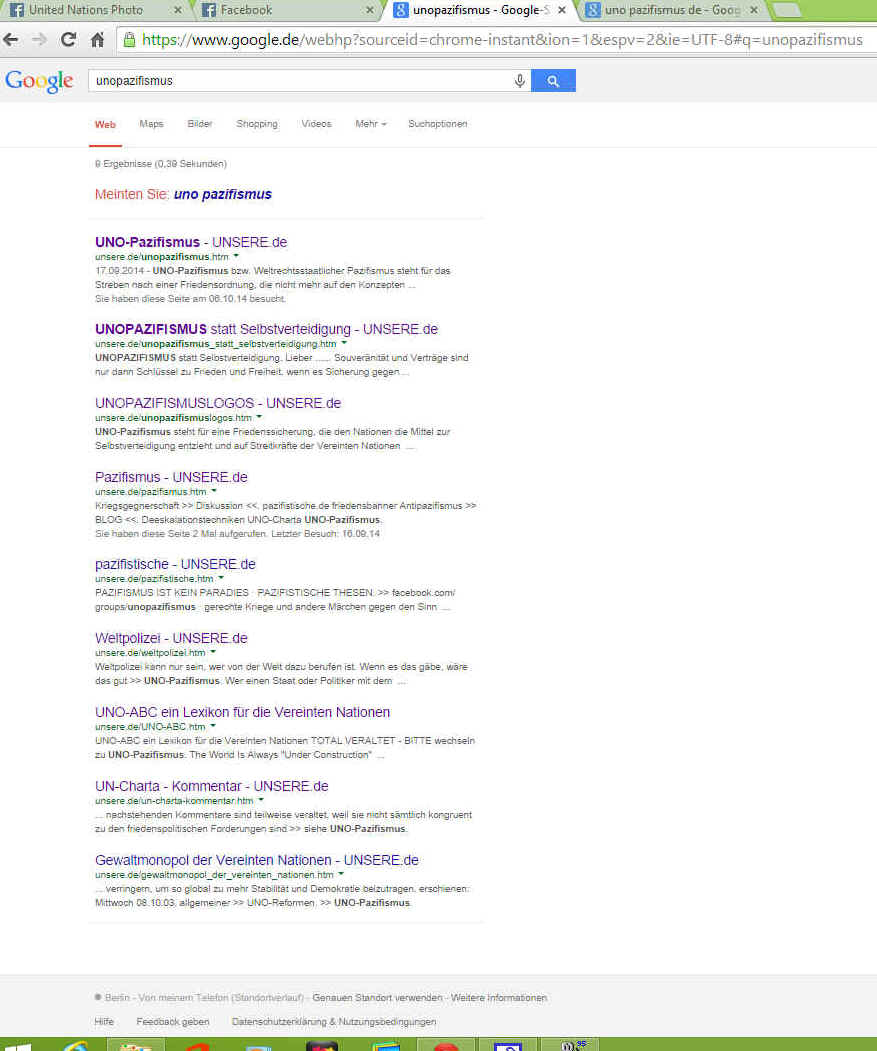Open Suchoptionen search tools
Screen dimensions: 877x1051
point(438,124)
